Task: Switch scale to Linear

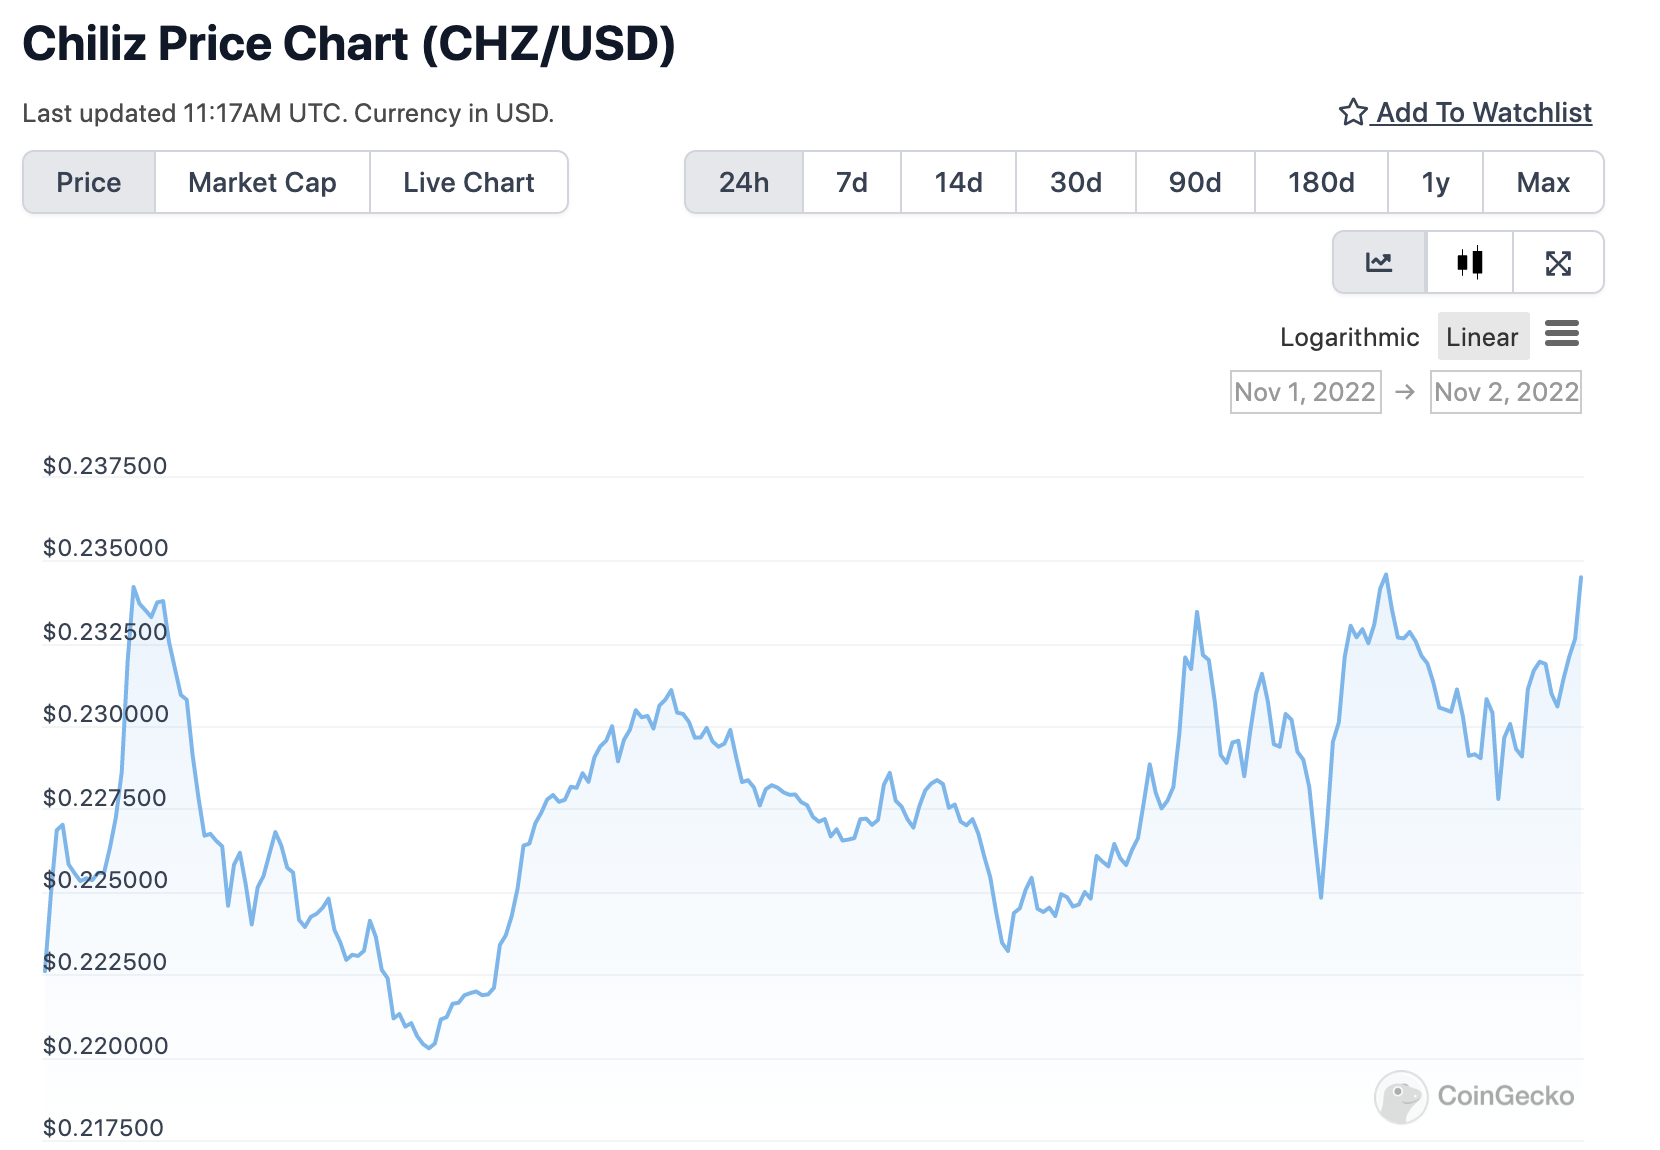Action: click(1483, 337)
